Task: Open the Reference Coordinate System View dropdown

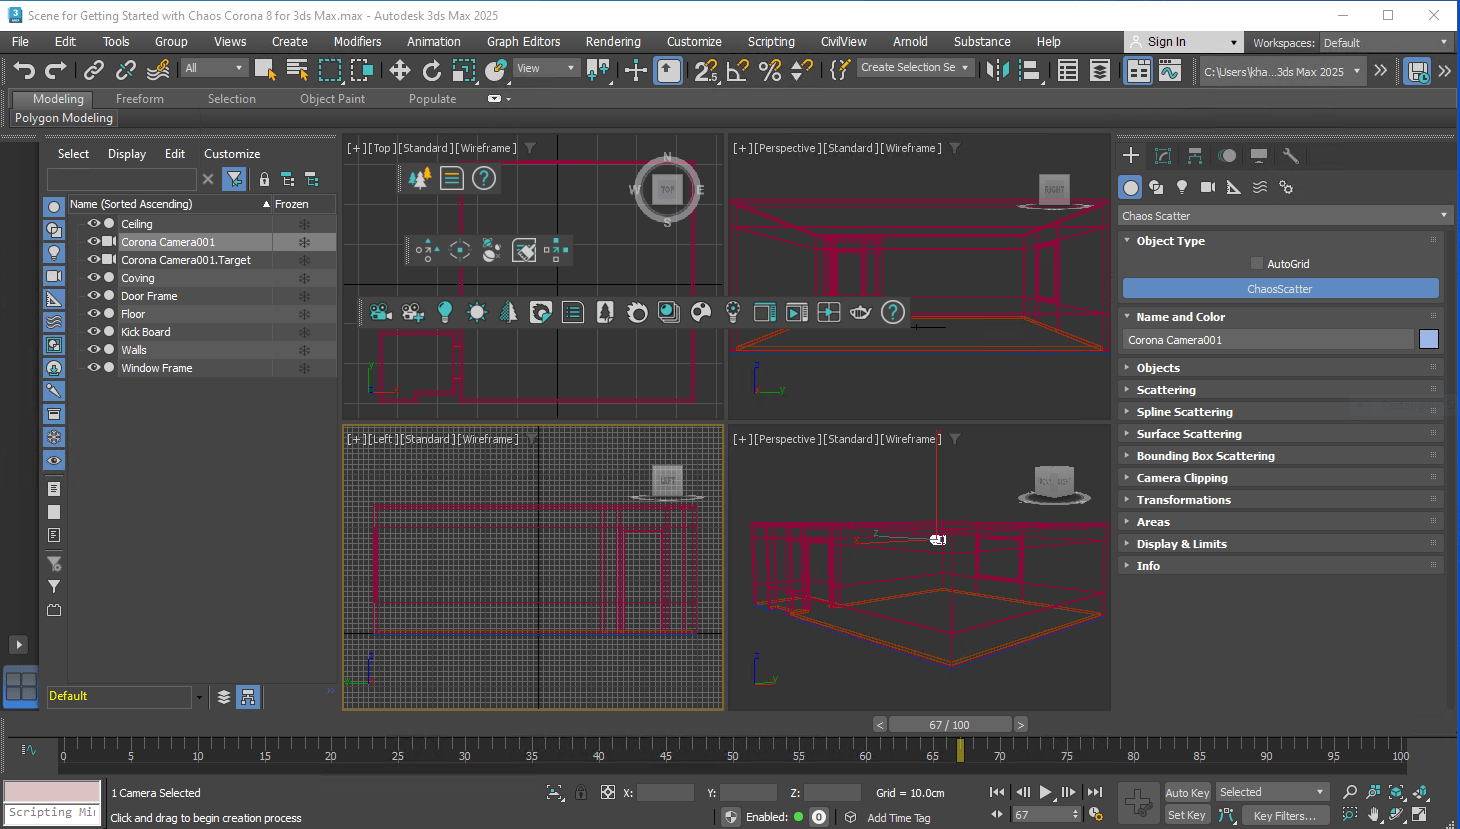Action: (545, 69)
